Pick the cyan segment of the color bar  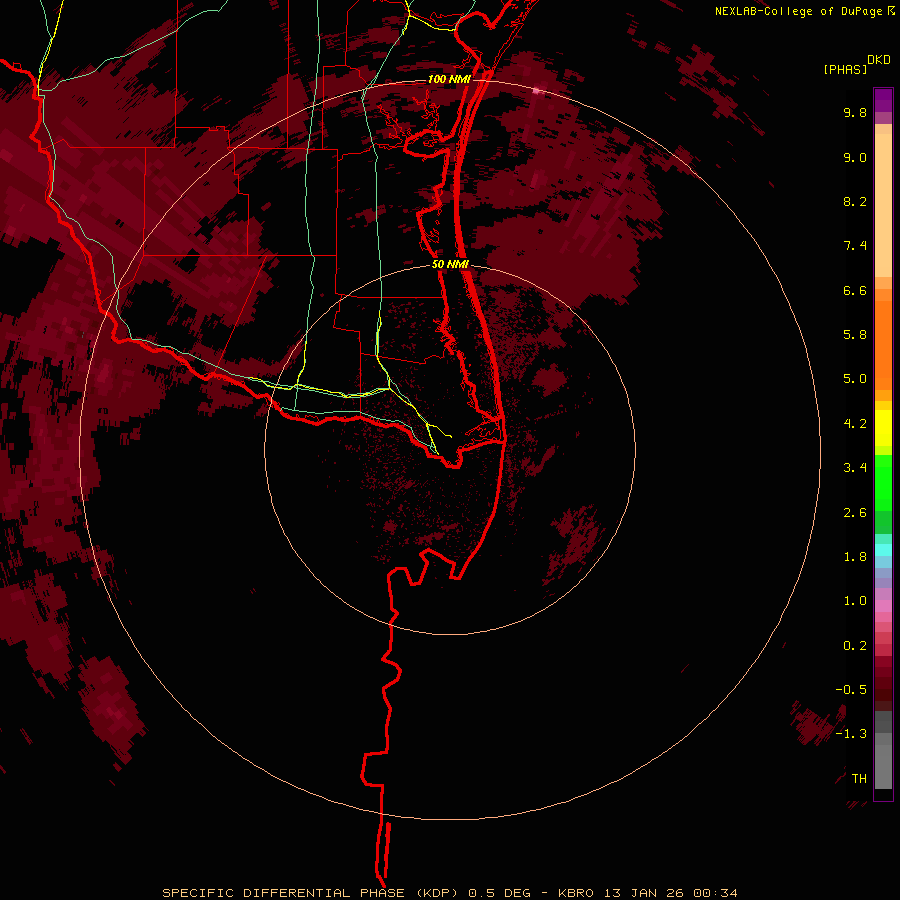[883, 550]
